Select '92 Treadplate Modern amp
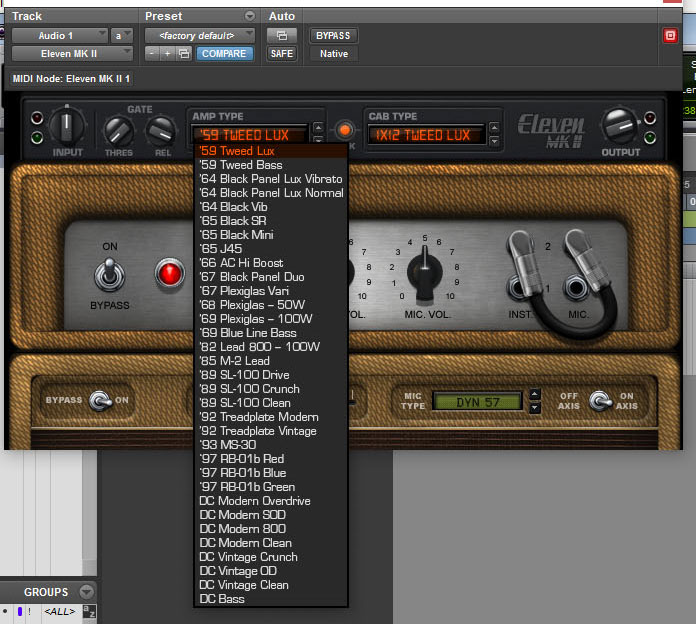This screenshot has height=624, width=696. click(271, 417)
